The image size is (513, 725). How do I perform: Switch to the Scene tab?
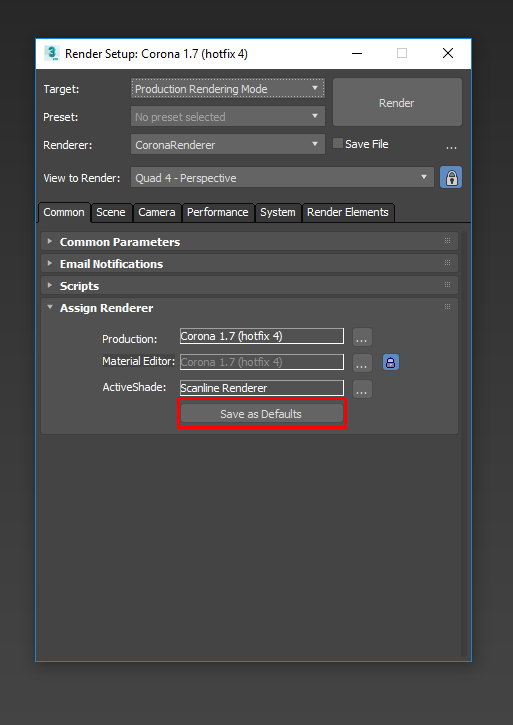click(x=111, y=212)
